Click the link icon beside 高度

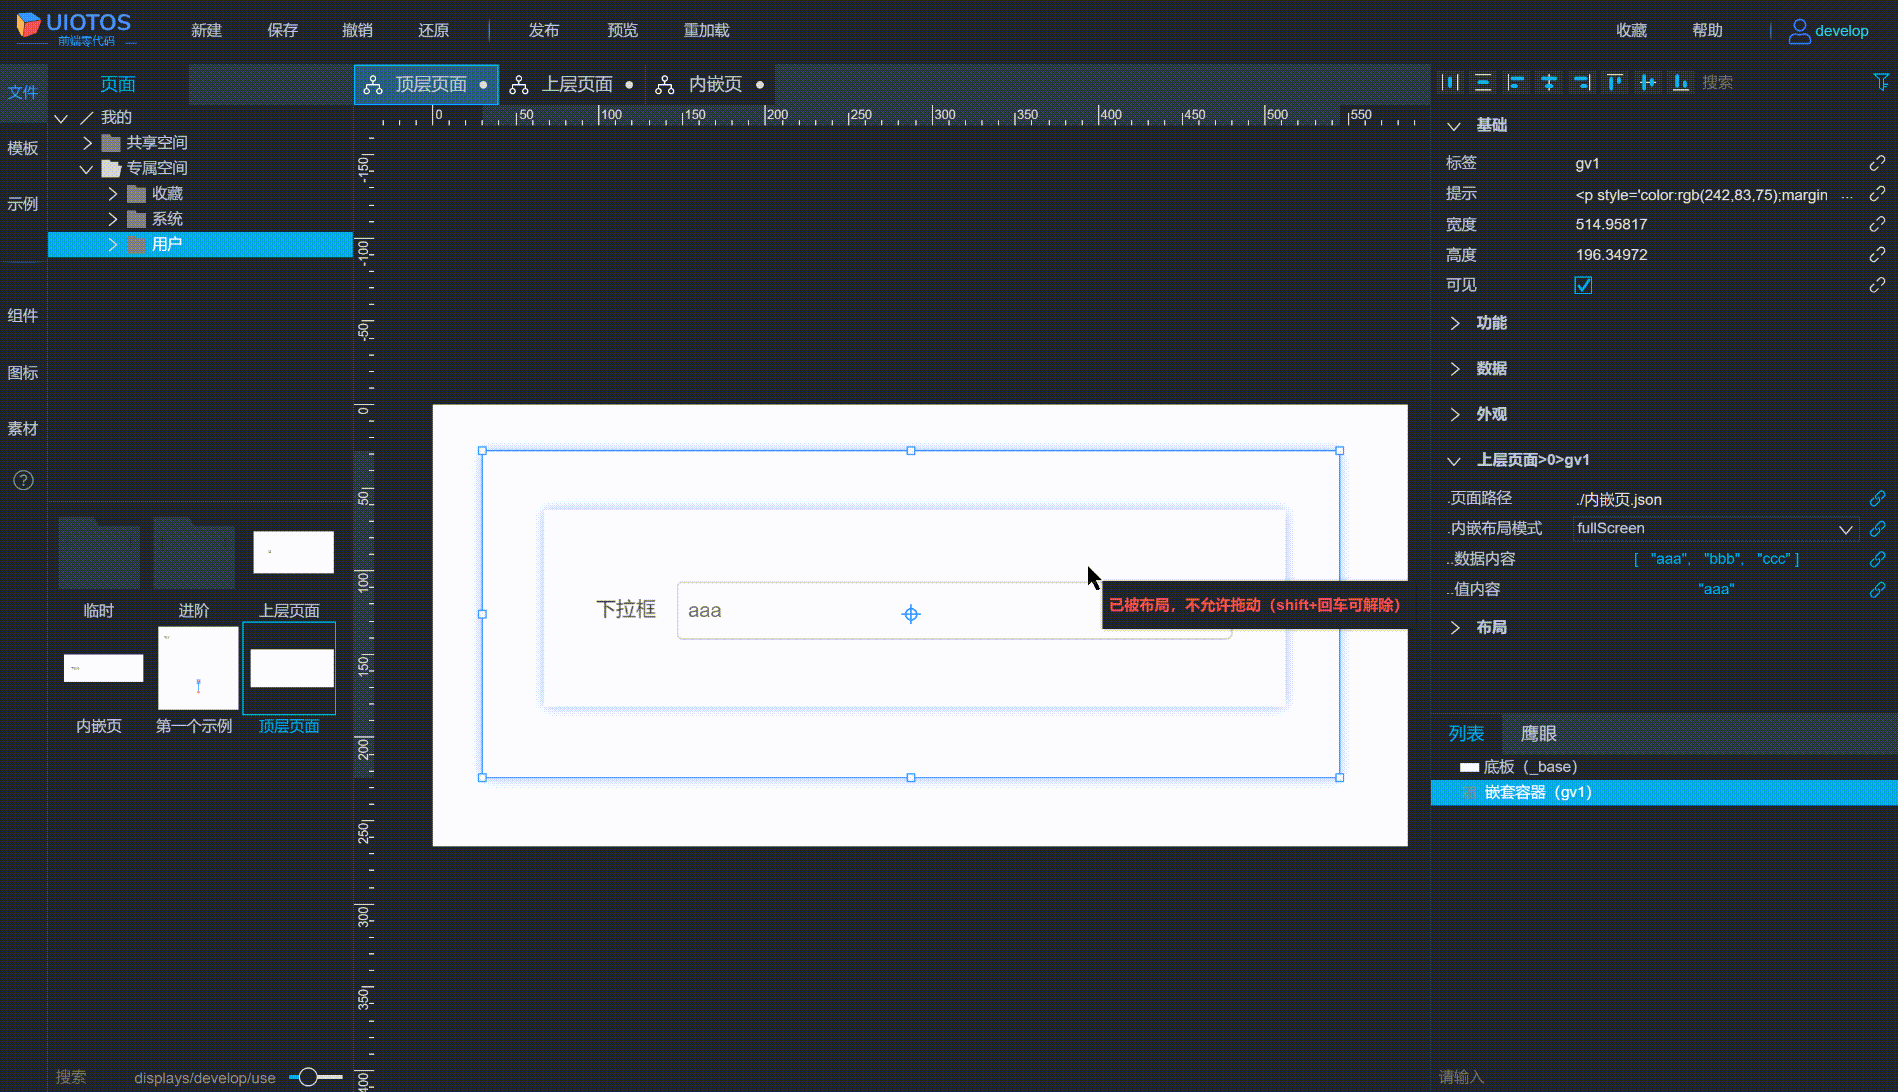click(x=1877, y=255)
